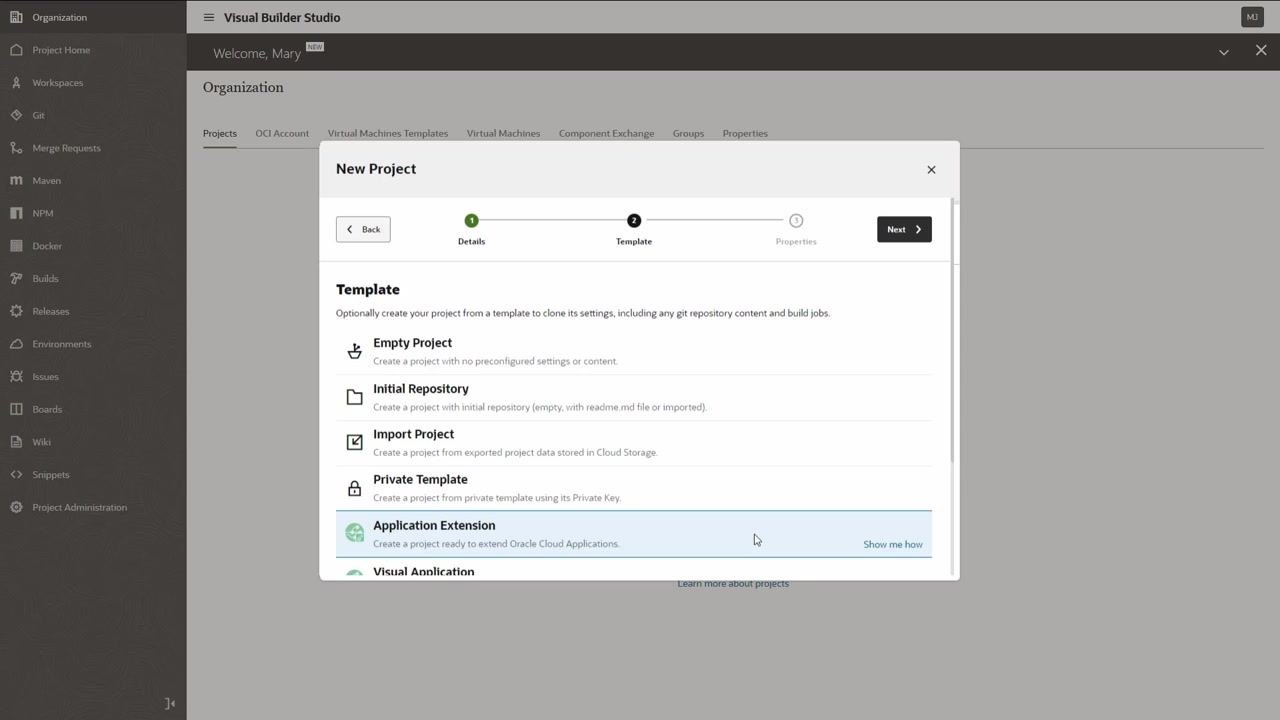This screenshot has height=720, width=1280.
Task: Open Learn more about projects link
Action: [733, 584]
